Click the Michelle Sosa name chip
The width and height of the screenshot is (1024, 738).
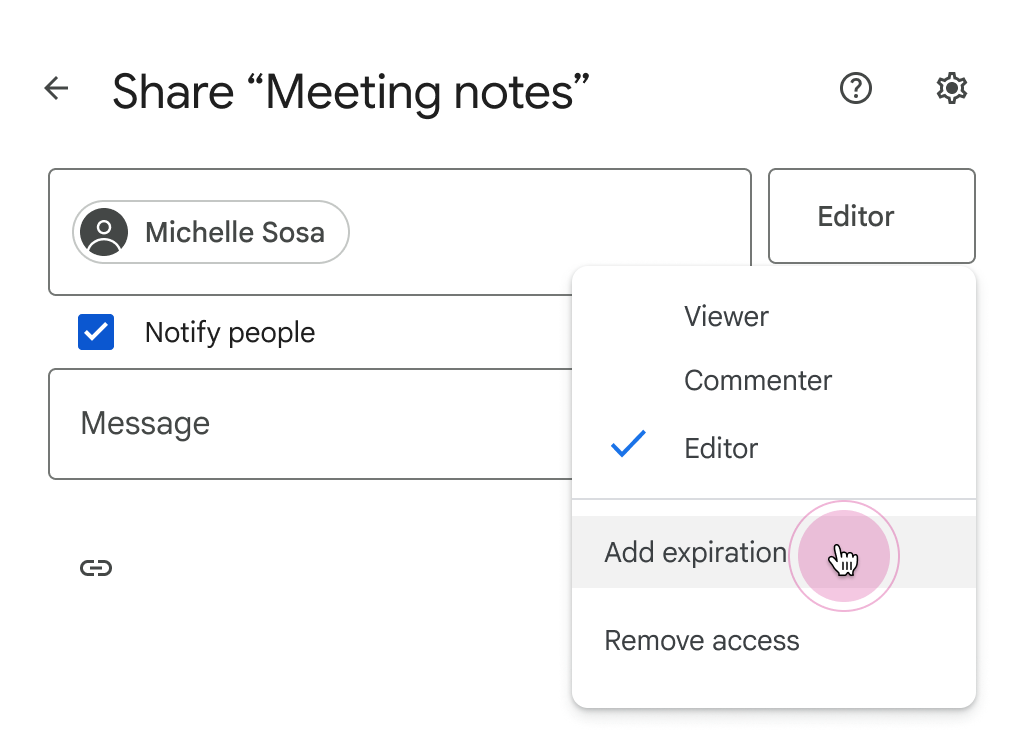pos(234,233)
